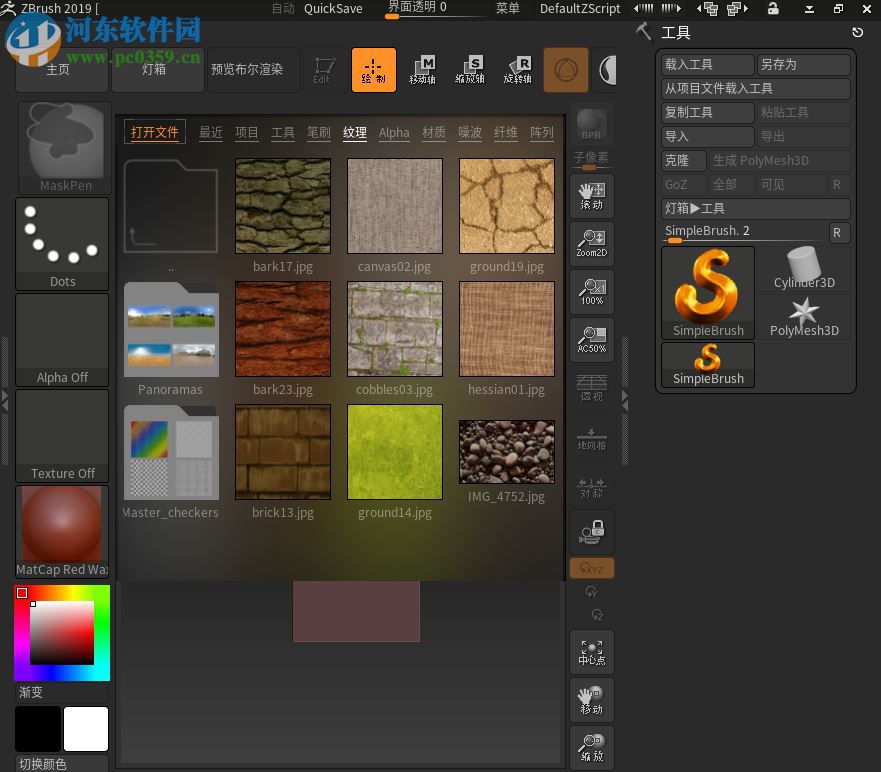881x772 pixels.
Task: Pick a color from the gradient color picker
Action: (x=62, y=630)
